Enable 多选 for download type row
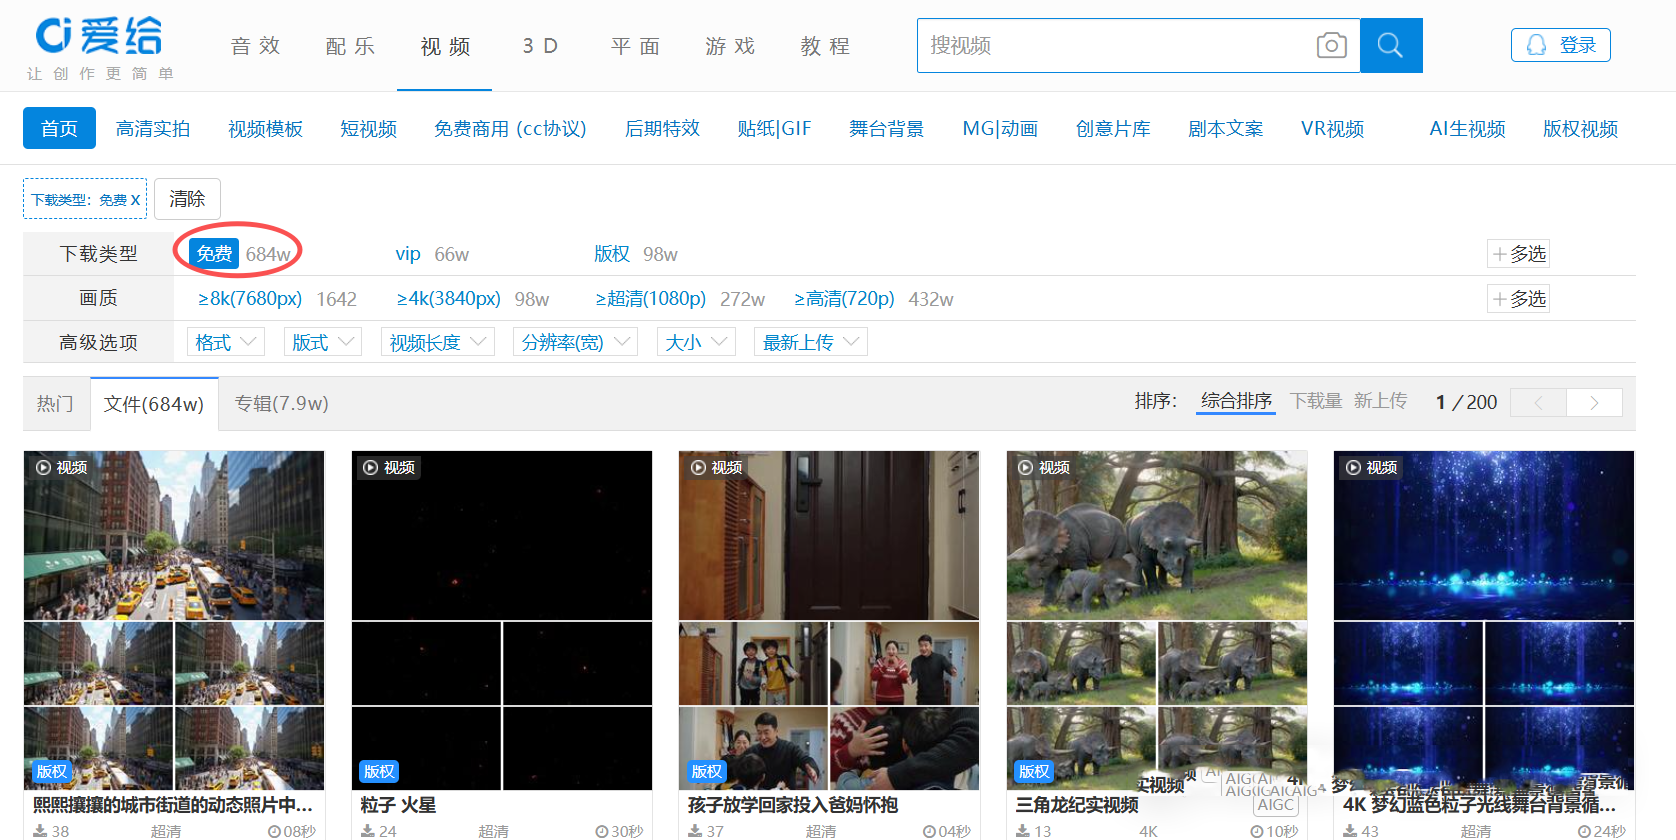This screenshot has width=1676, height=840. pyautogui.click(x=1518, y=254)
